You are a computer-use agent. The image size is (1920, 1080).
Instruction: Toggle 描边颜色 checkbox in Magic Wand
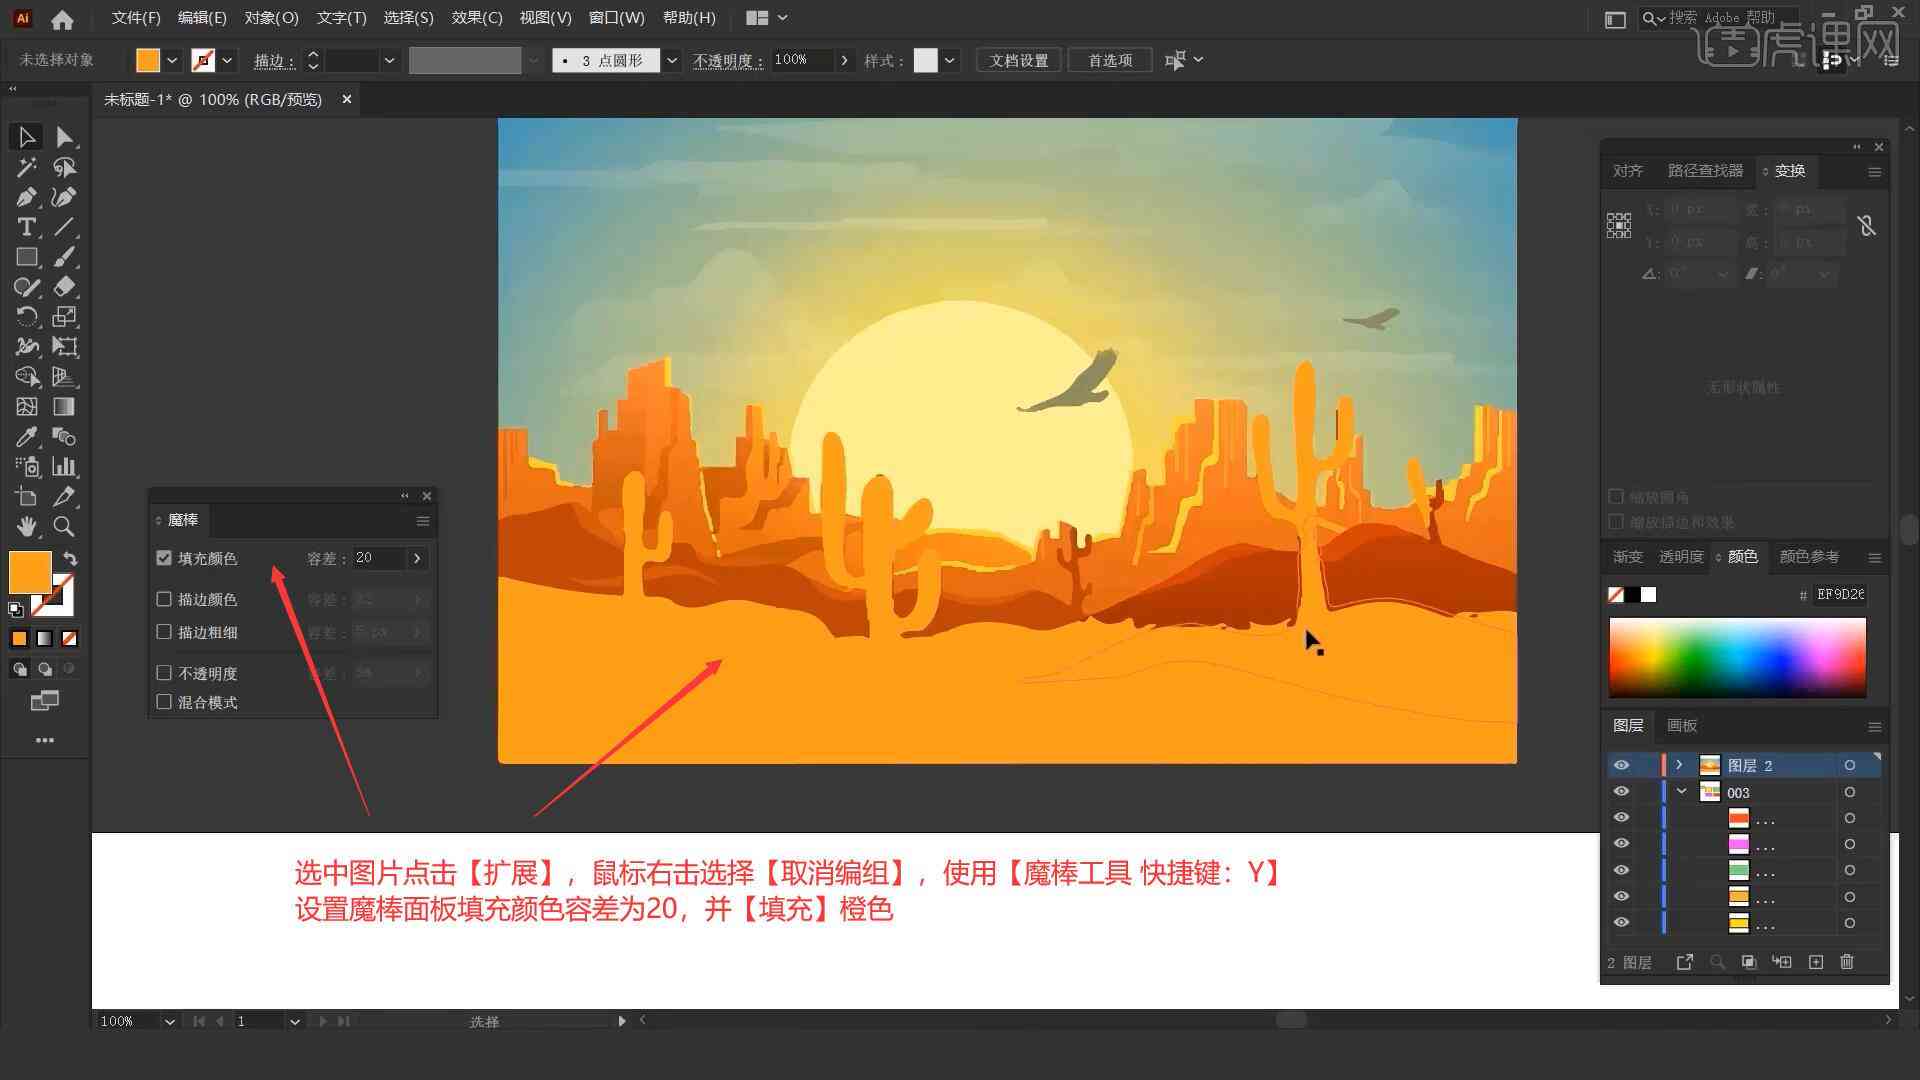pyautogui.click(x=164, y=599)
